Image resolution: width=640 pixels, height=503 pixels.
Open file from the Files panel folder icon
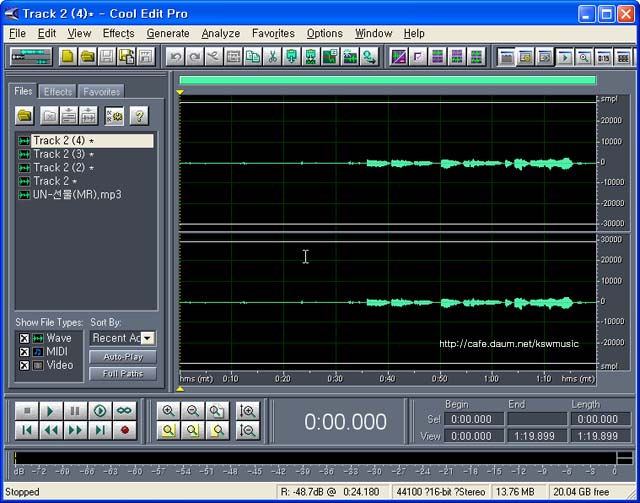[24, 116]
